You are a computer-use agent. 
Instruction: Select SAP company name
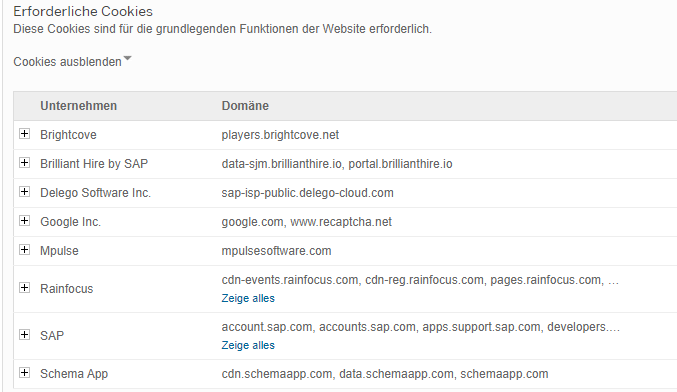(x=52, y=335)
